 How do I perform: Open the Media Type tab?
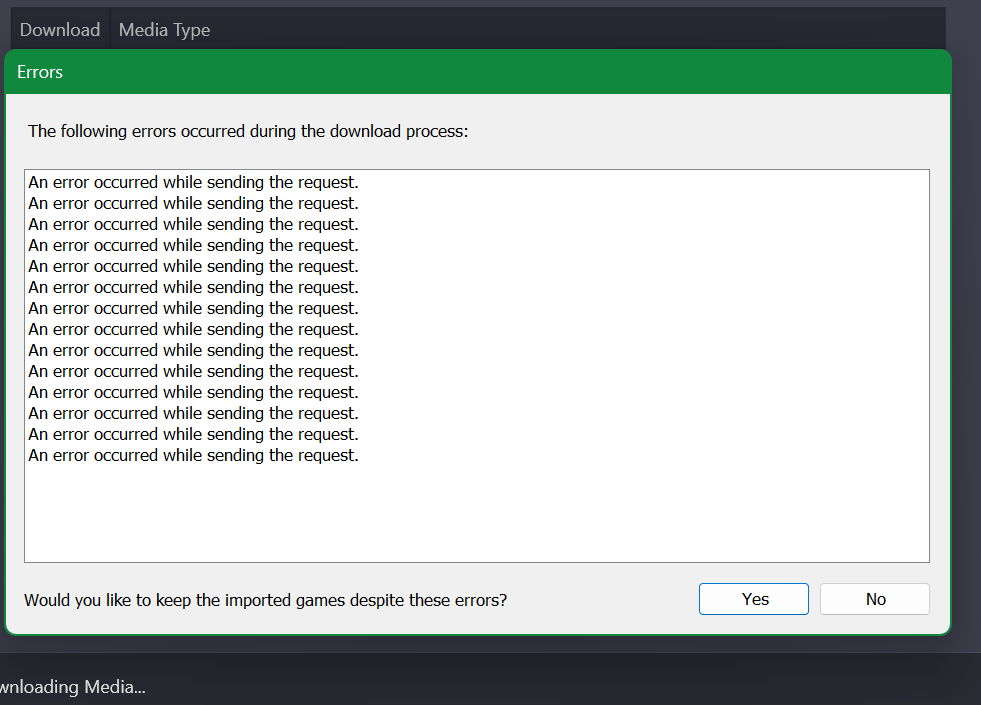(164, 29)
